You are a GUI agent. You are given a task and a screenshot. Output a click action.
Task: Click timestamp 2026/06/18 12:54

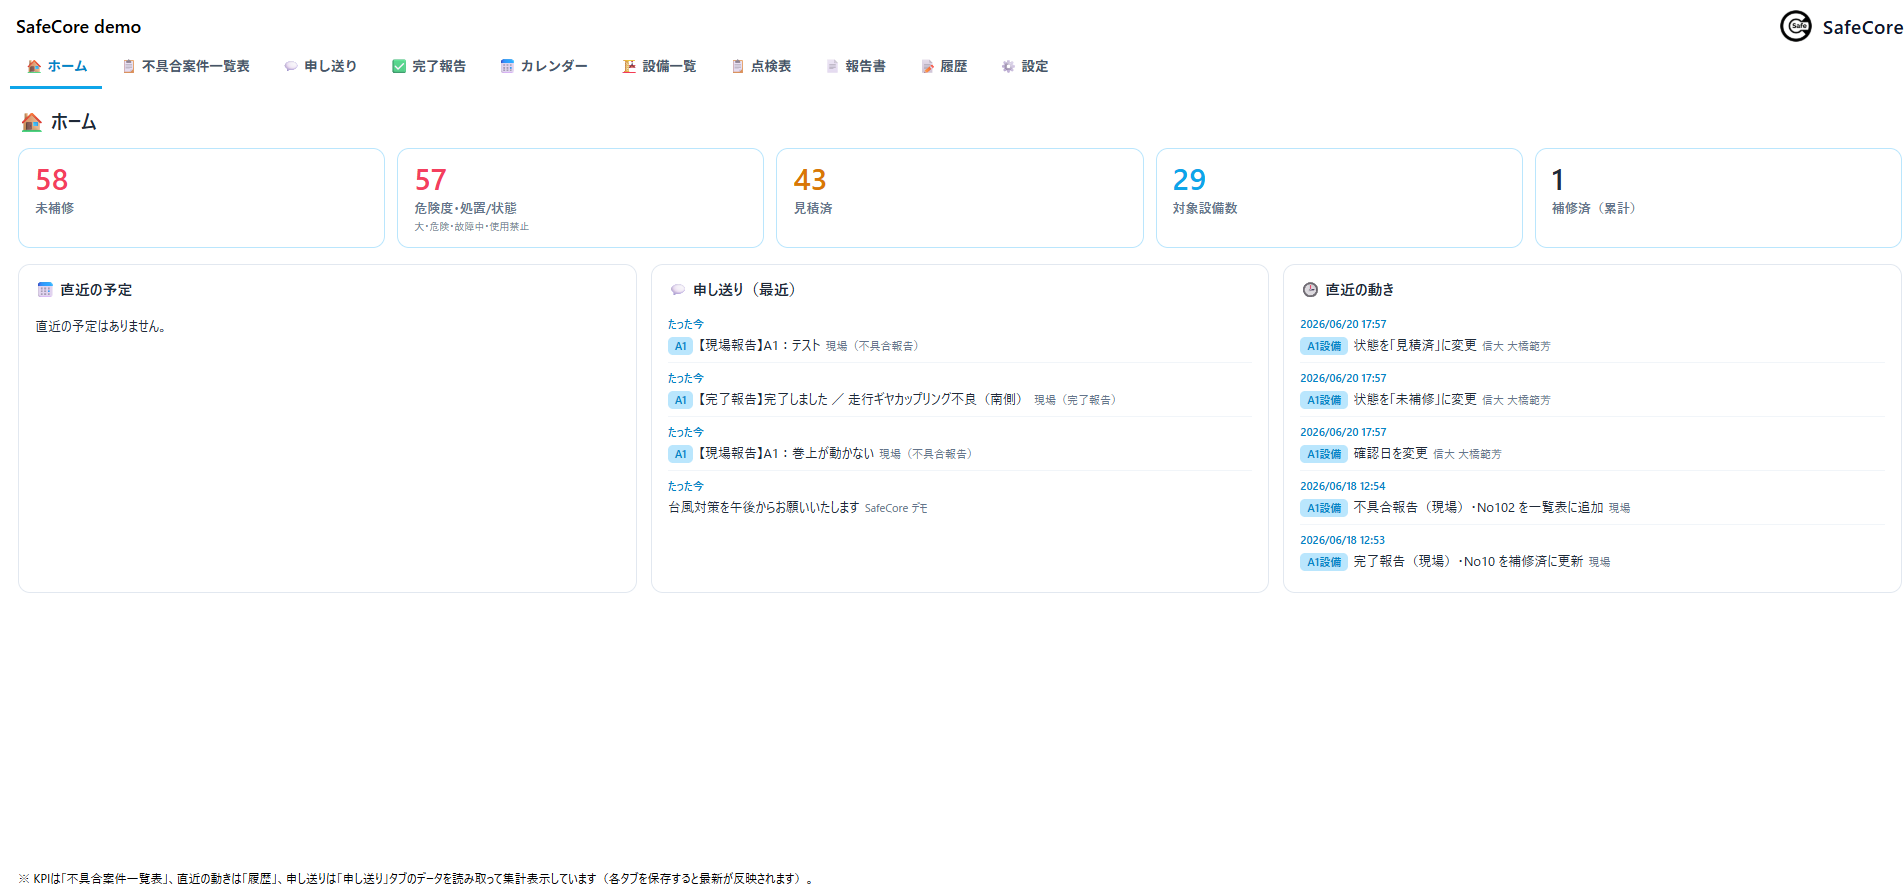click(1342, 486)
